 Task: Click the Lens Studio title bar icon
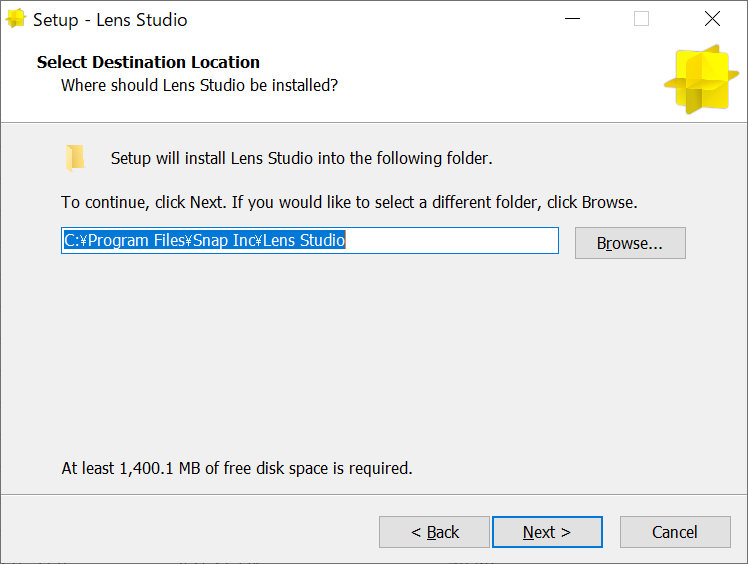coord(15,19)
